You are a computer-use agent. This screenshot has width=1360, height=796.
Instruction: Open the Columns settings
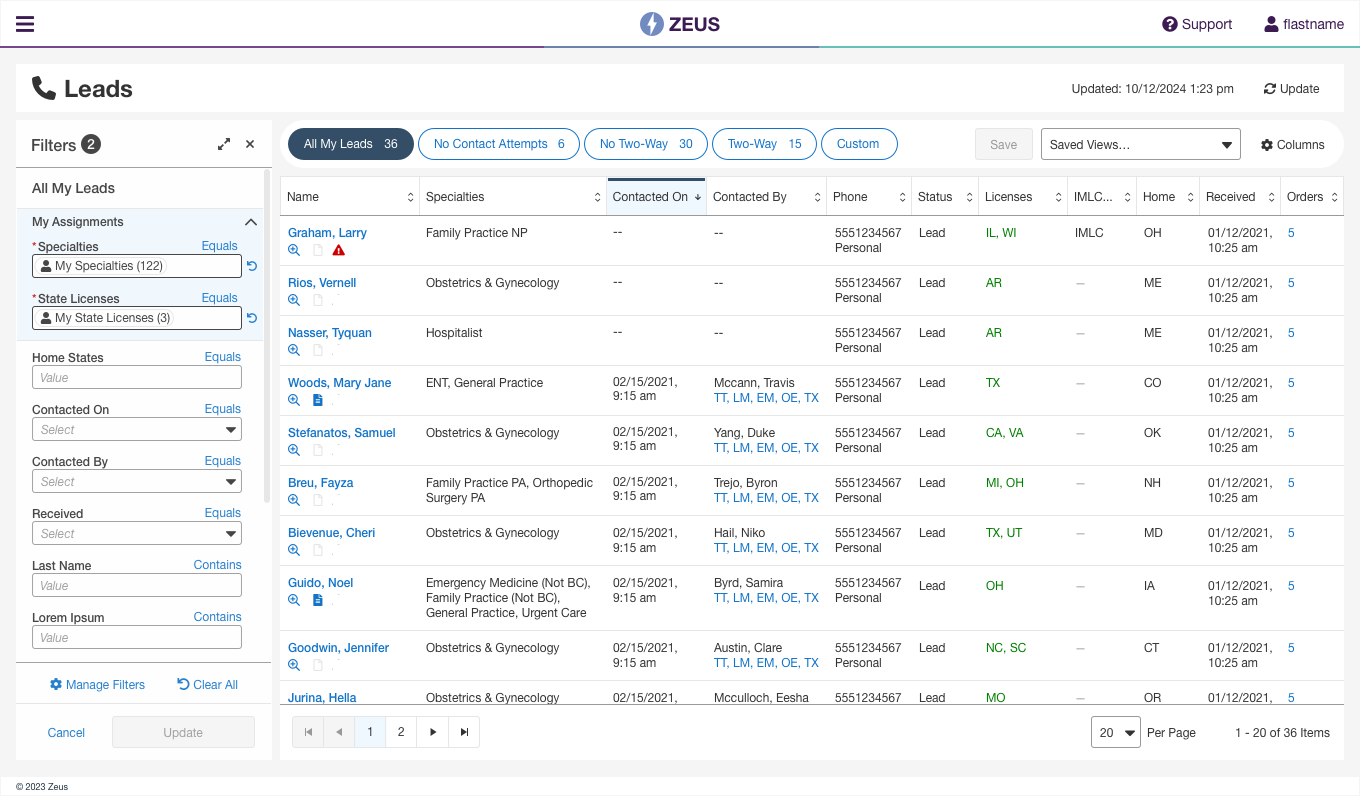[1292, 145]
